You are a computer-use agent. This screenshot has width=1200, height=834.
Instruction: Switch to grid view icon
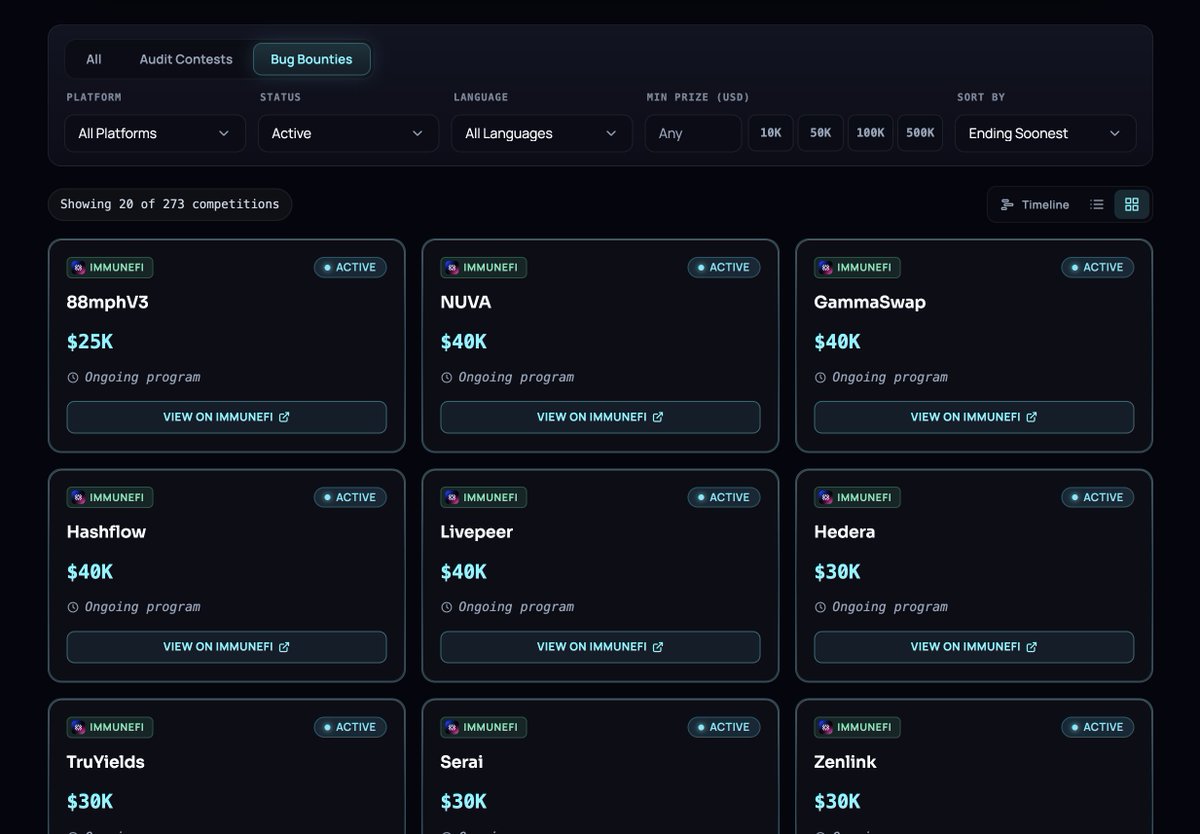click(x=1132, y=204)
